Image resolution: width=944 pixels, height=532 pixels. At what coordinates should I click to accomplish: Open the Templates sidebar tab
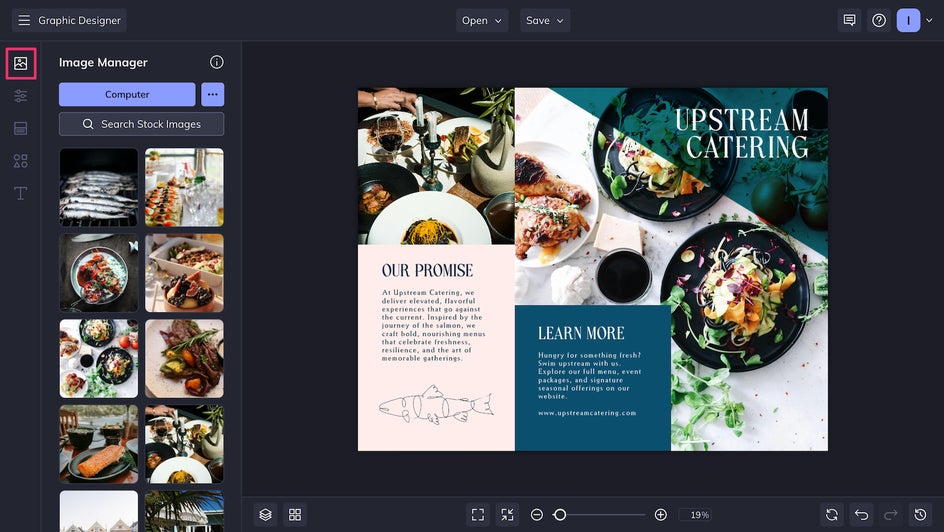(20, 128)
